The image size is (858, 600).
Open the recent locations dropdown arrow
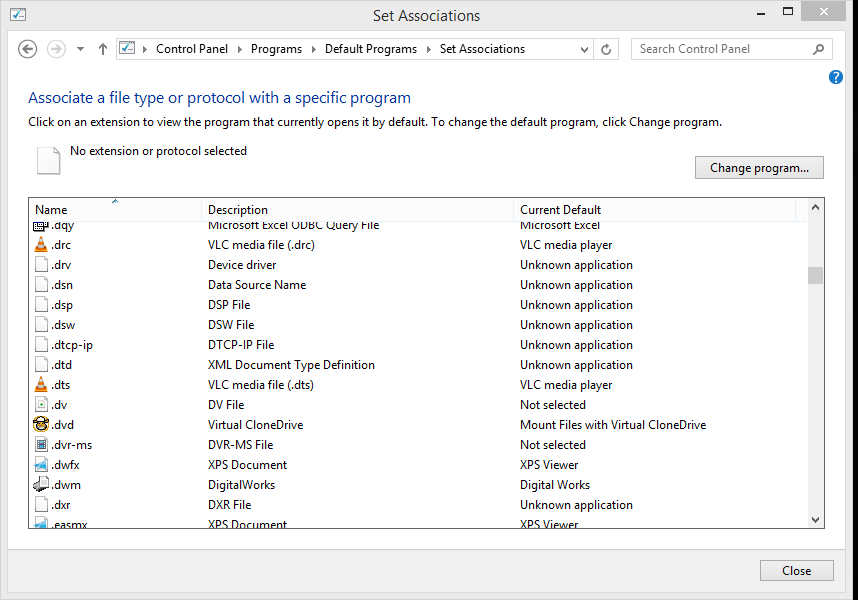click(79, 49)
